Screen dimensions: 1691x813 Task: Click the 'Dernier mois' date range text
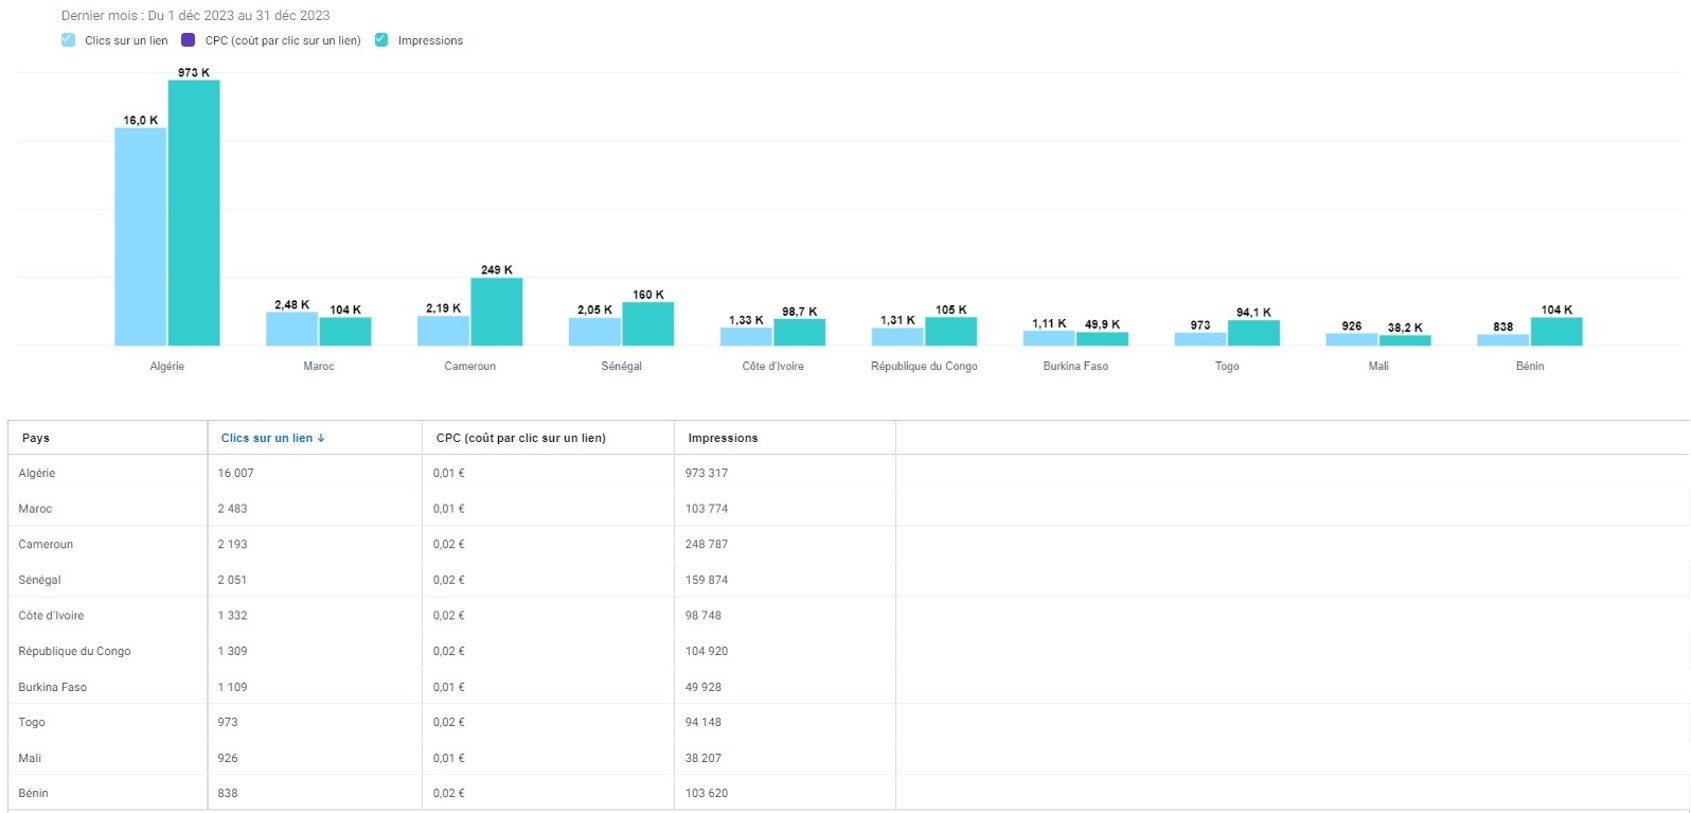[195, 15]
